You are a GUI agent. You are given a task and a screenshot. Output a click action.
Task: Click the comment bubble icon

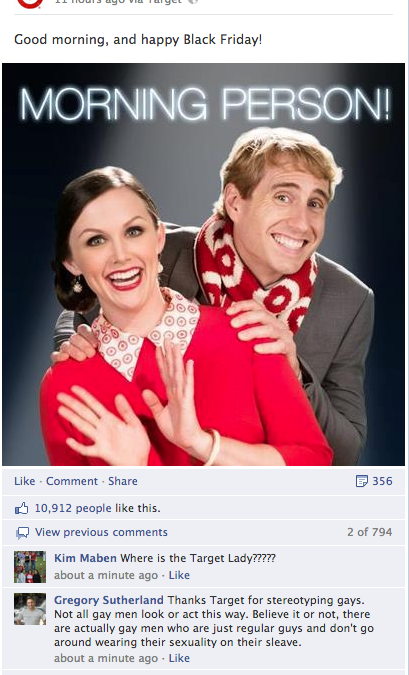(x=22, y=533)
